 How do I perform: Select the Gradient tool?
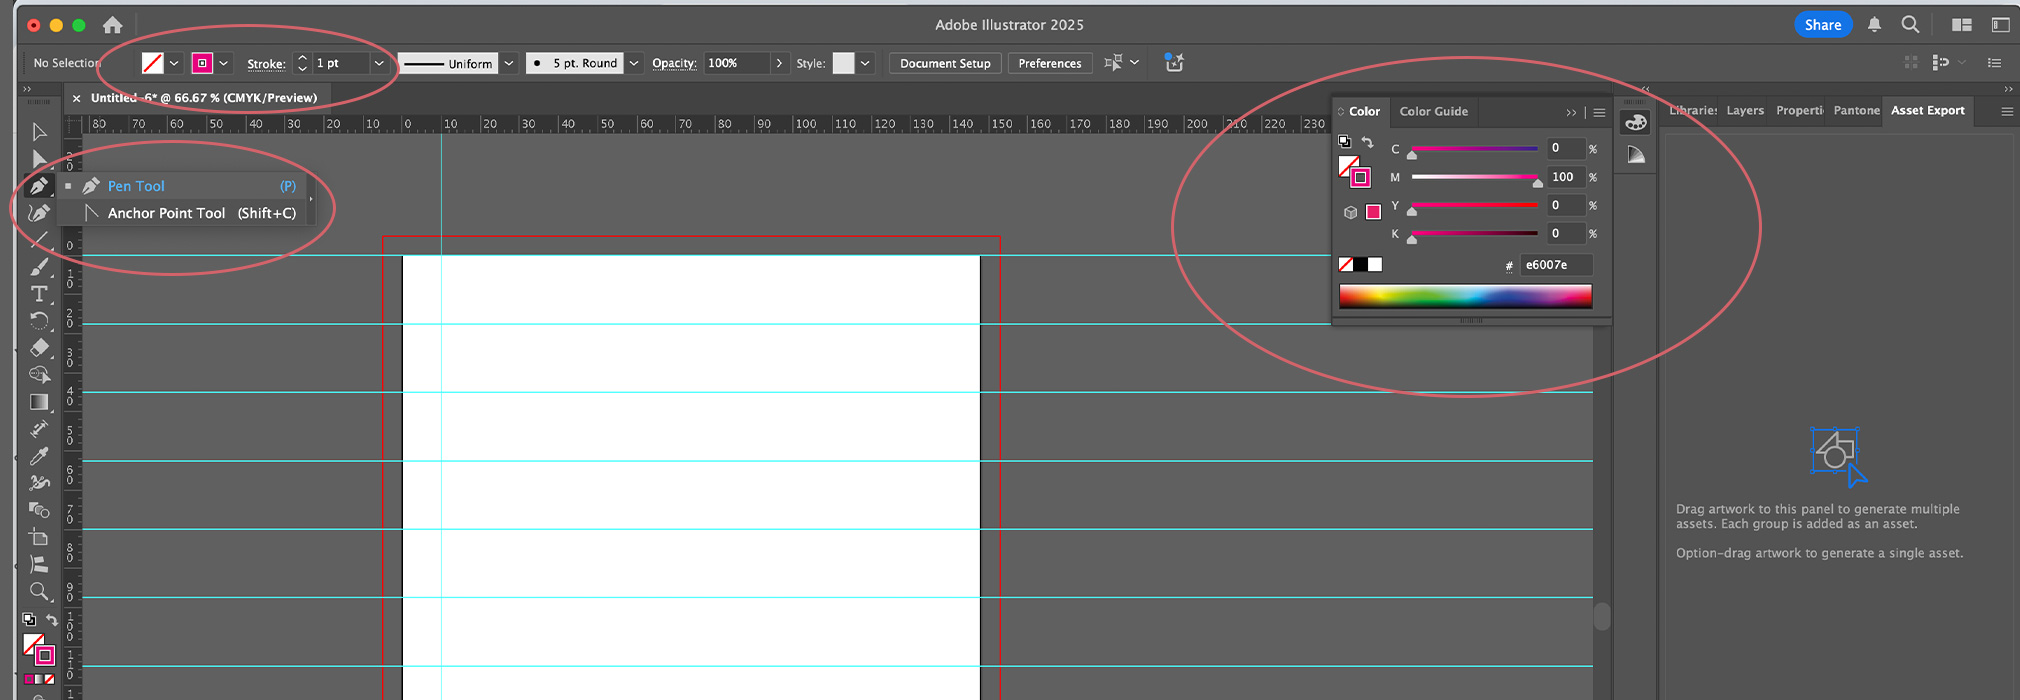point(39,402)
